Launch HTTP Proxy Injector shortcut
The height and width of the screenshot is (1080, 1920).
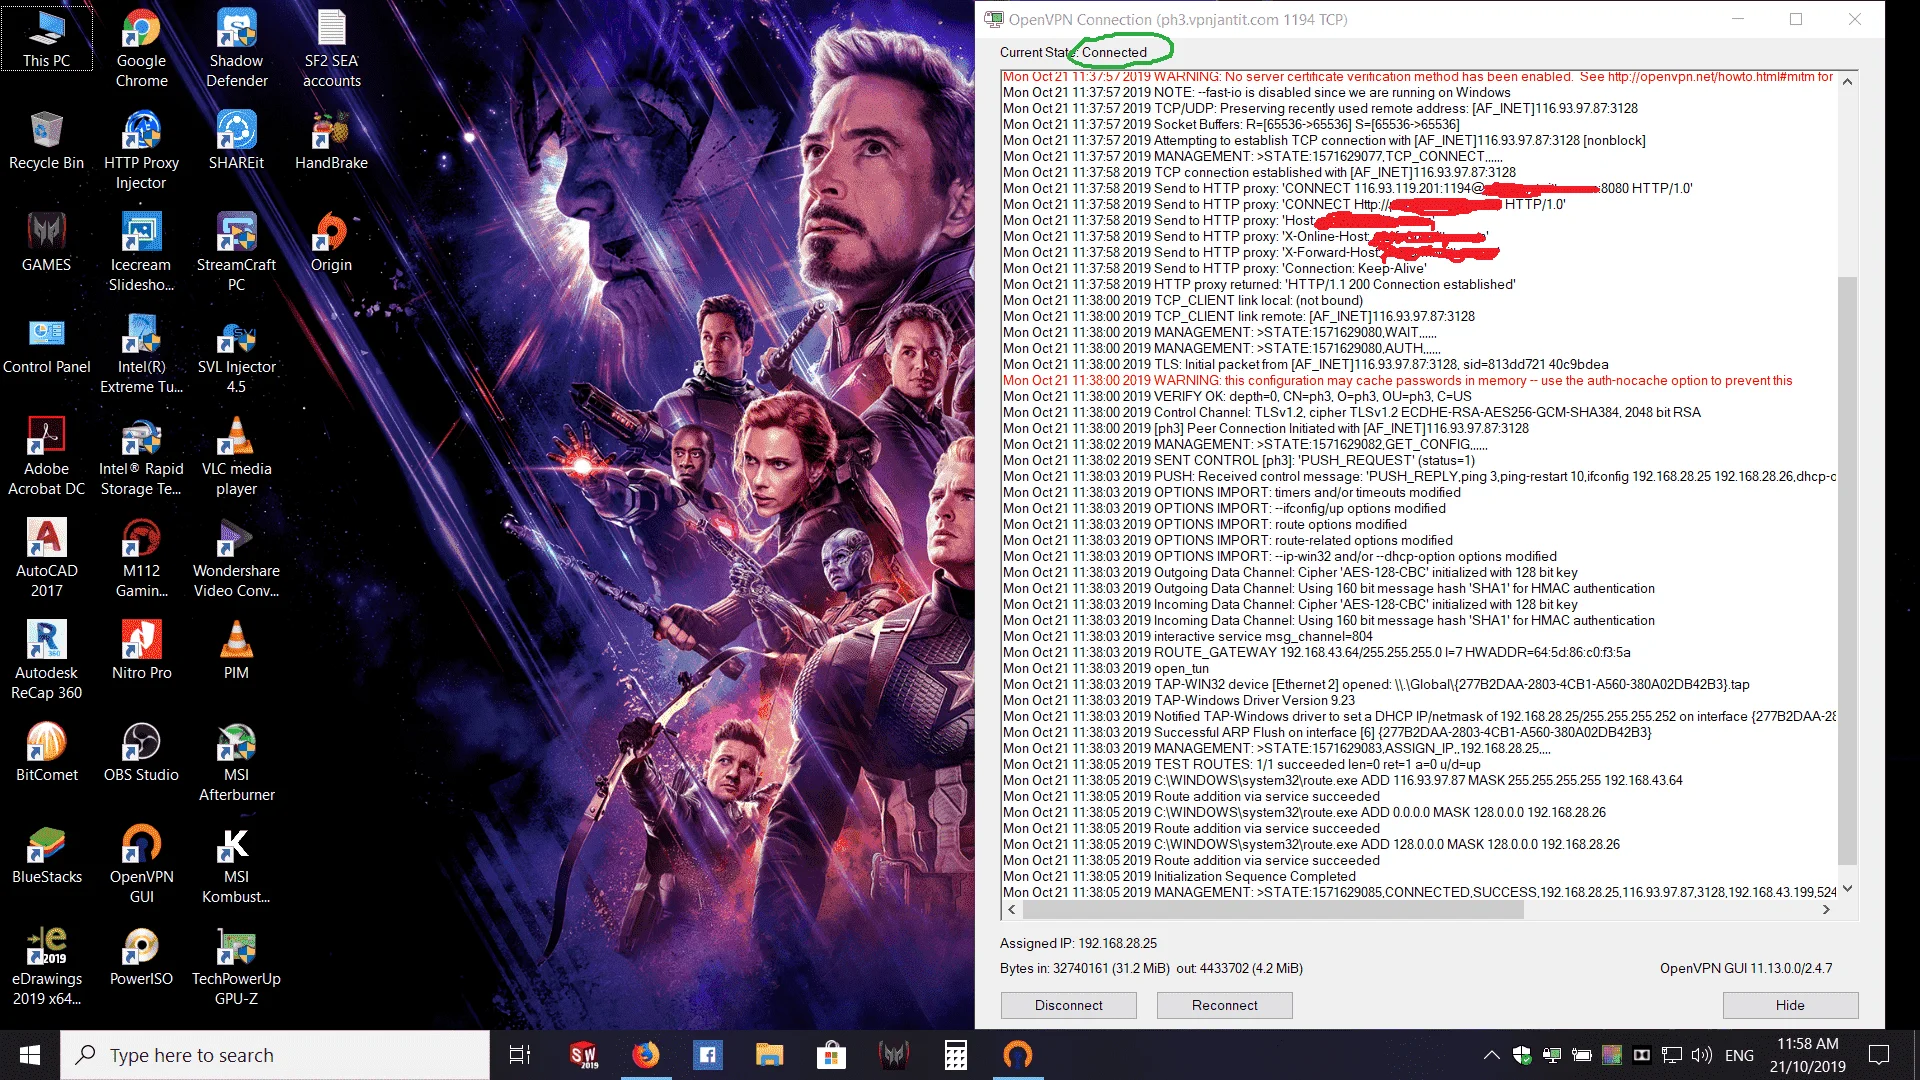point(141,150)
